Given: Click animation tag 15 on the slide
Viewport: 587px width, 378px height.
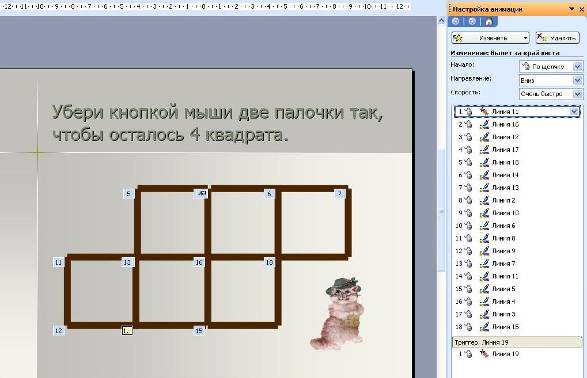Looking at the screenshot, I should pyautogui.click(x=199, y=330).
